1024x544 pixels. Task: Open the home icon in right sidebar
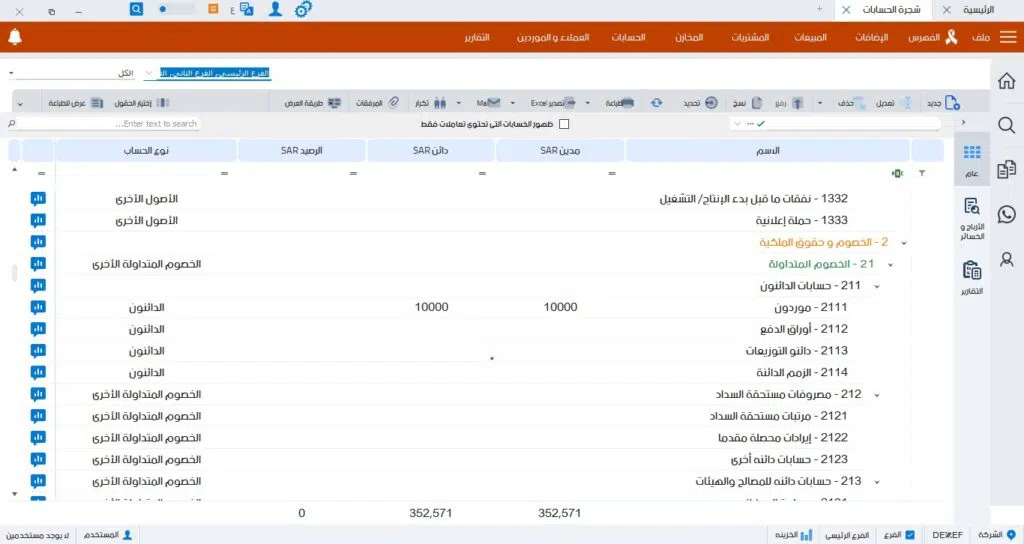pos(1006,81)
